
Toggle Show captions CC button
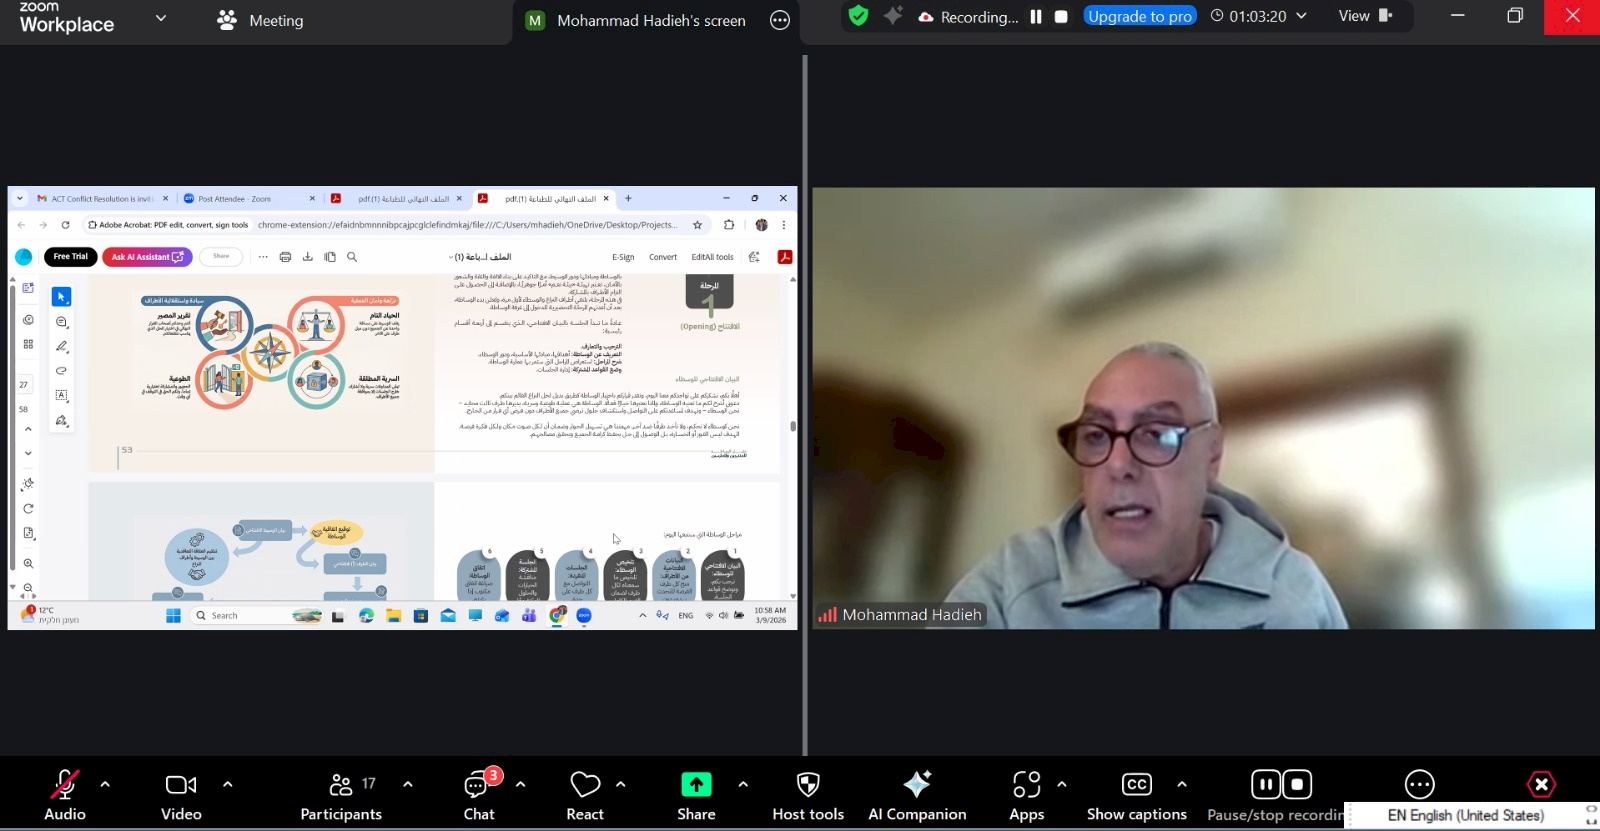click(1136, 786)
